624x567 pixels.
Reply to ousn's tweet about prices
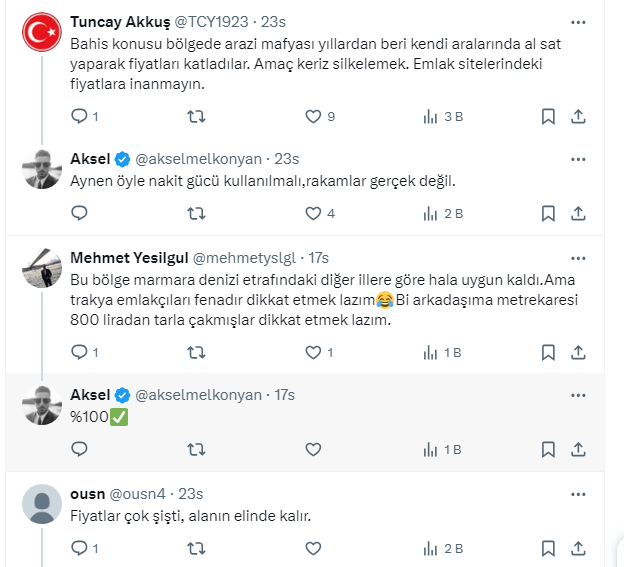pyautogui.click(x=80, y=548)
